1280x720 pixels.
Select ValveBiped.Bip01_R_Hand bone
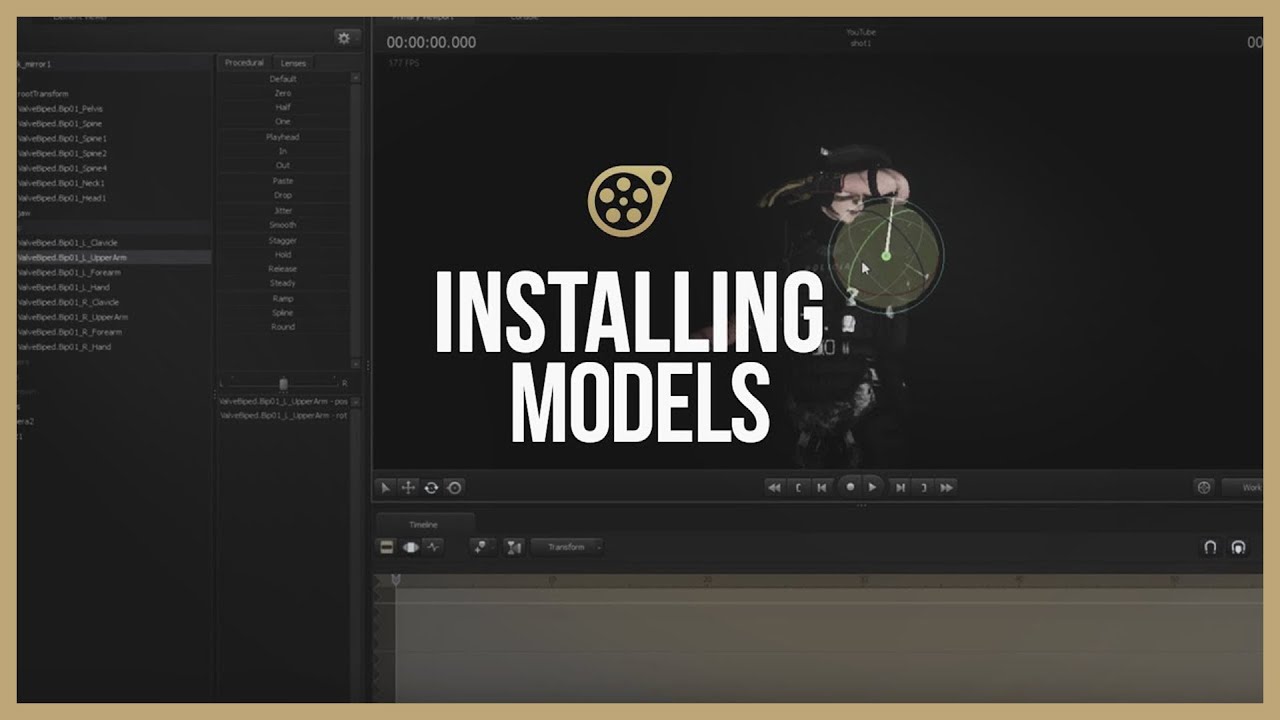tap(64, 347)
